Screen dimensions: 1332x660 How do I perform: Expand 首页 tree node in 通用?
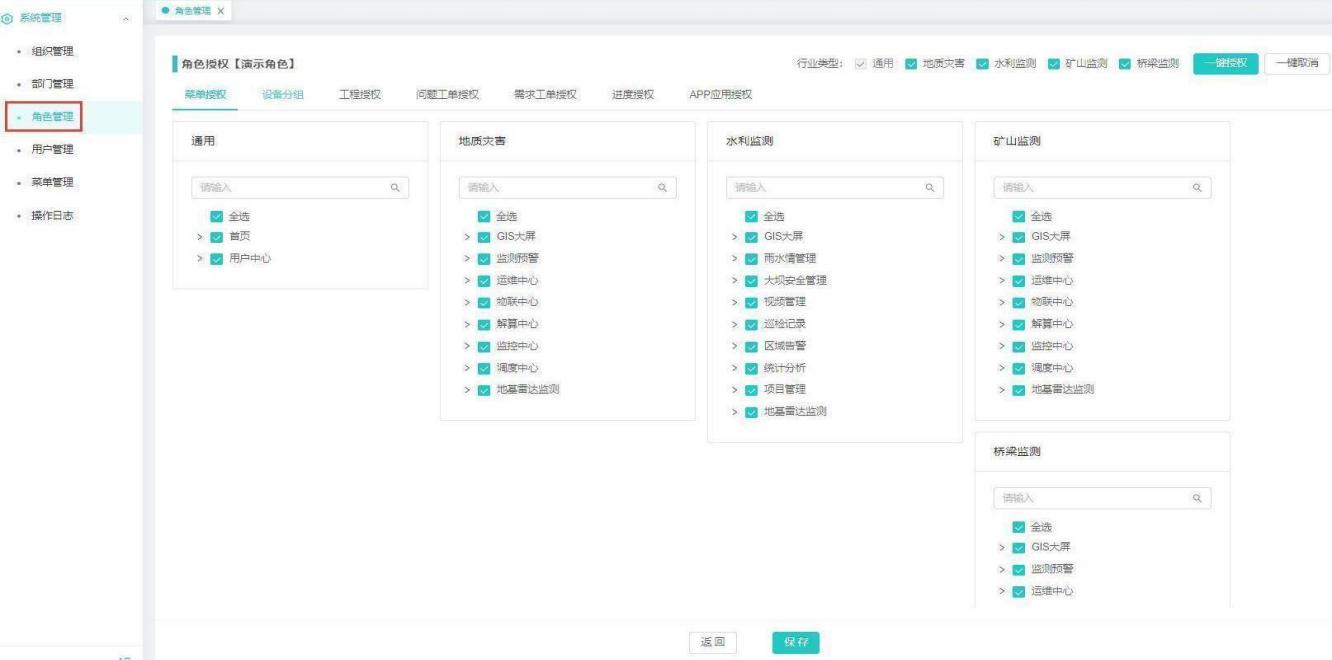click(200, 237)
